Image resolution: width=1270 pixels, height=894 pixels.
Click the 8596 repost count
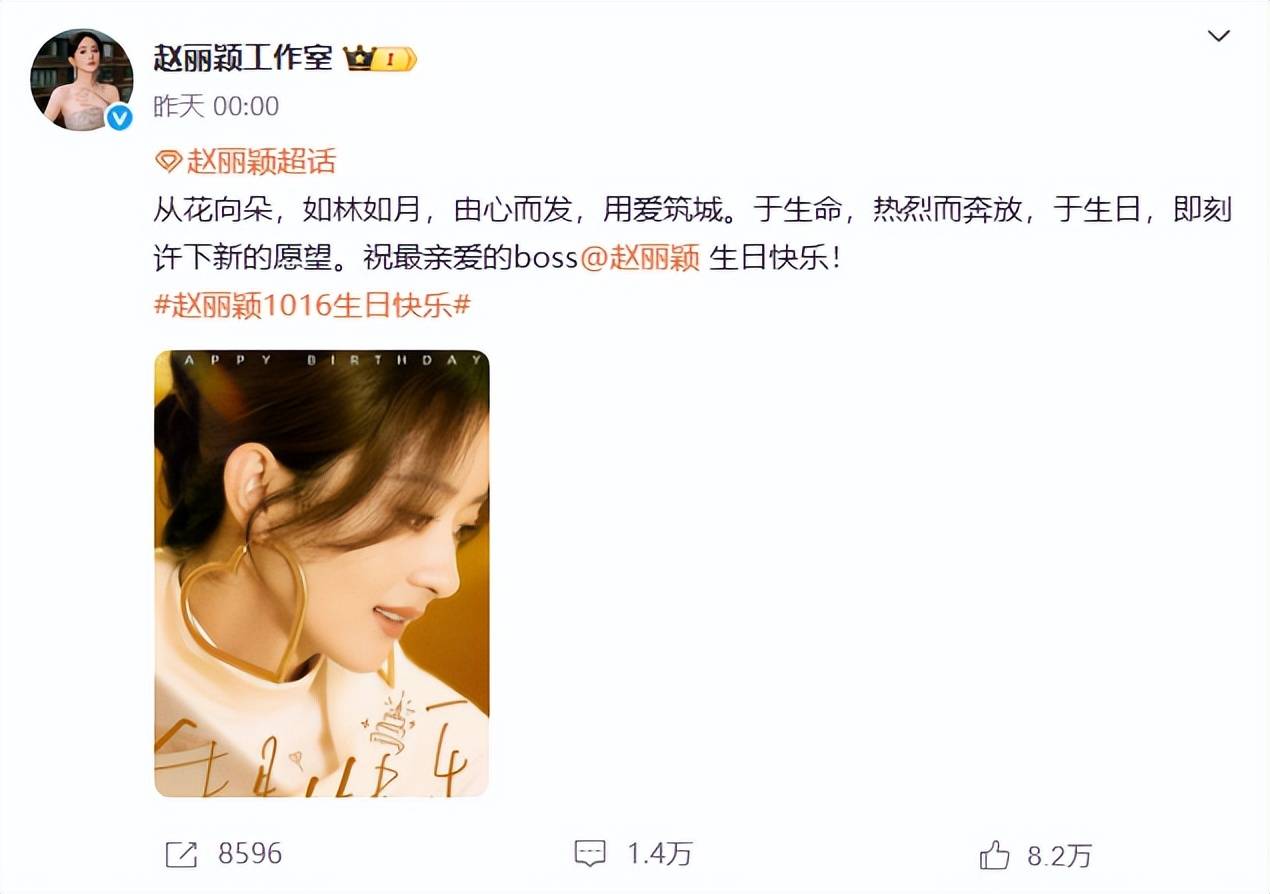tap(250, 854)
